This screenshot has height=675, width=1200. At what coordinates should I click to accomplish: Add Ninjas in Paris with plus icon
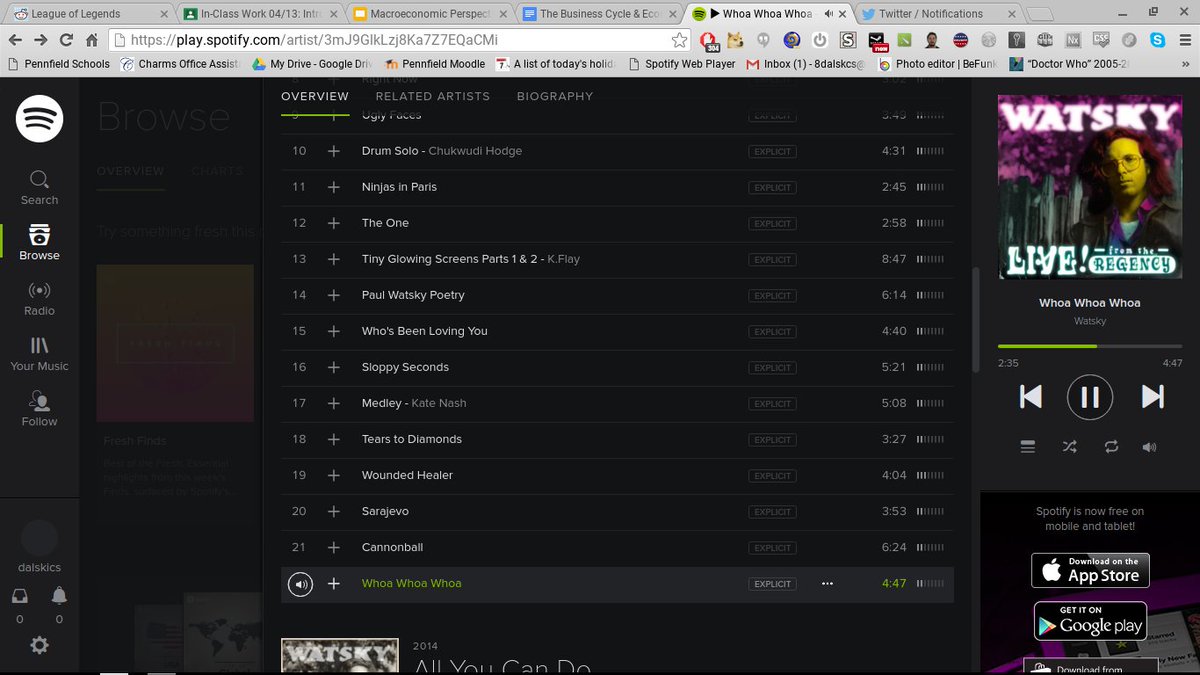[x=334, y=187]
